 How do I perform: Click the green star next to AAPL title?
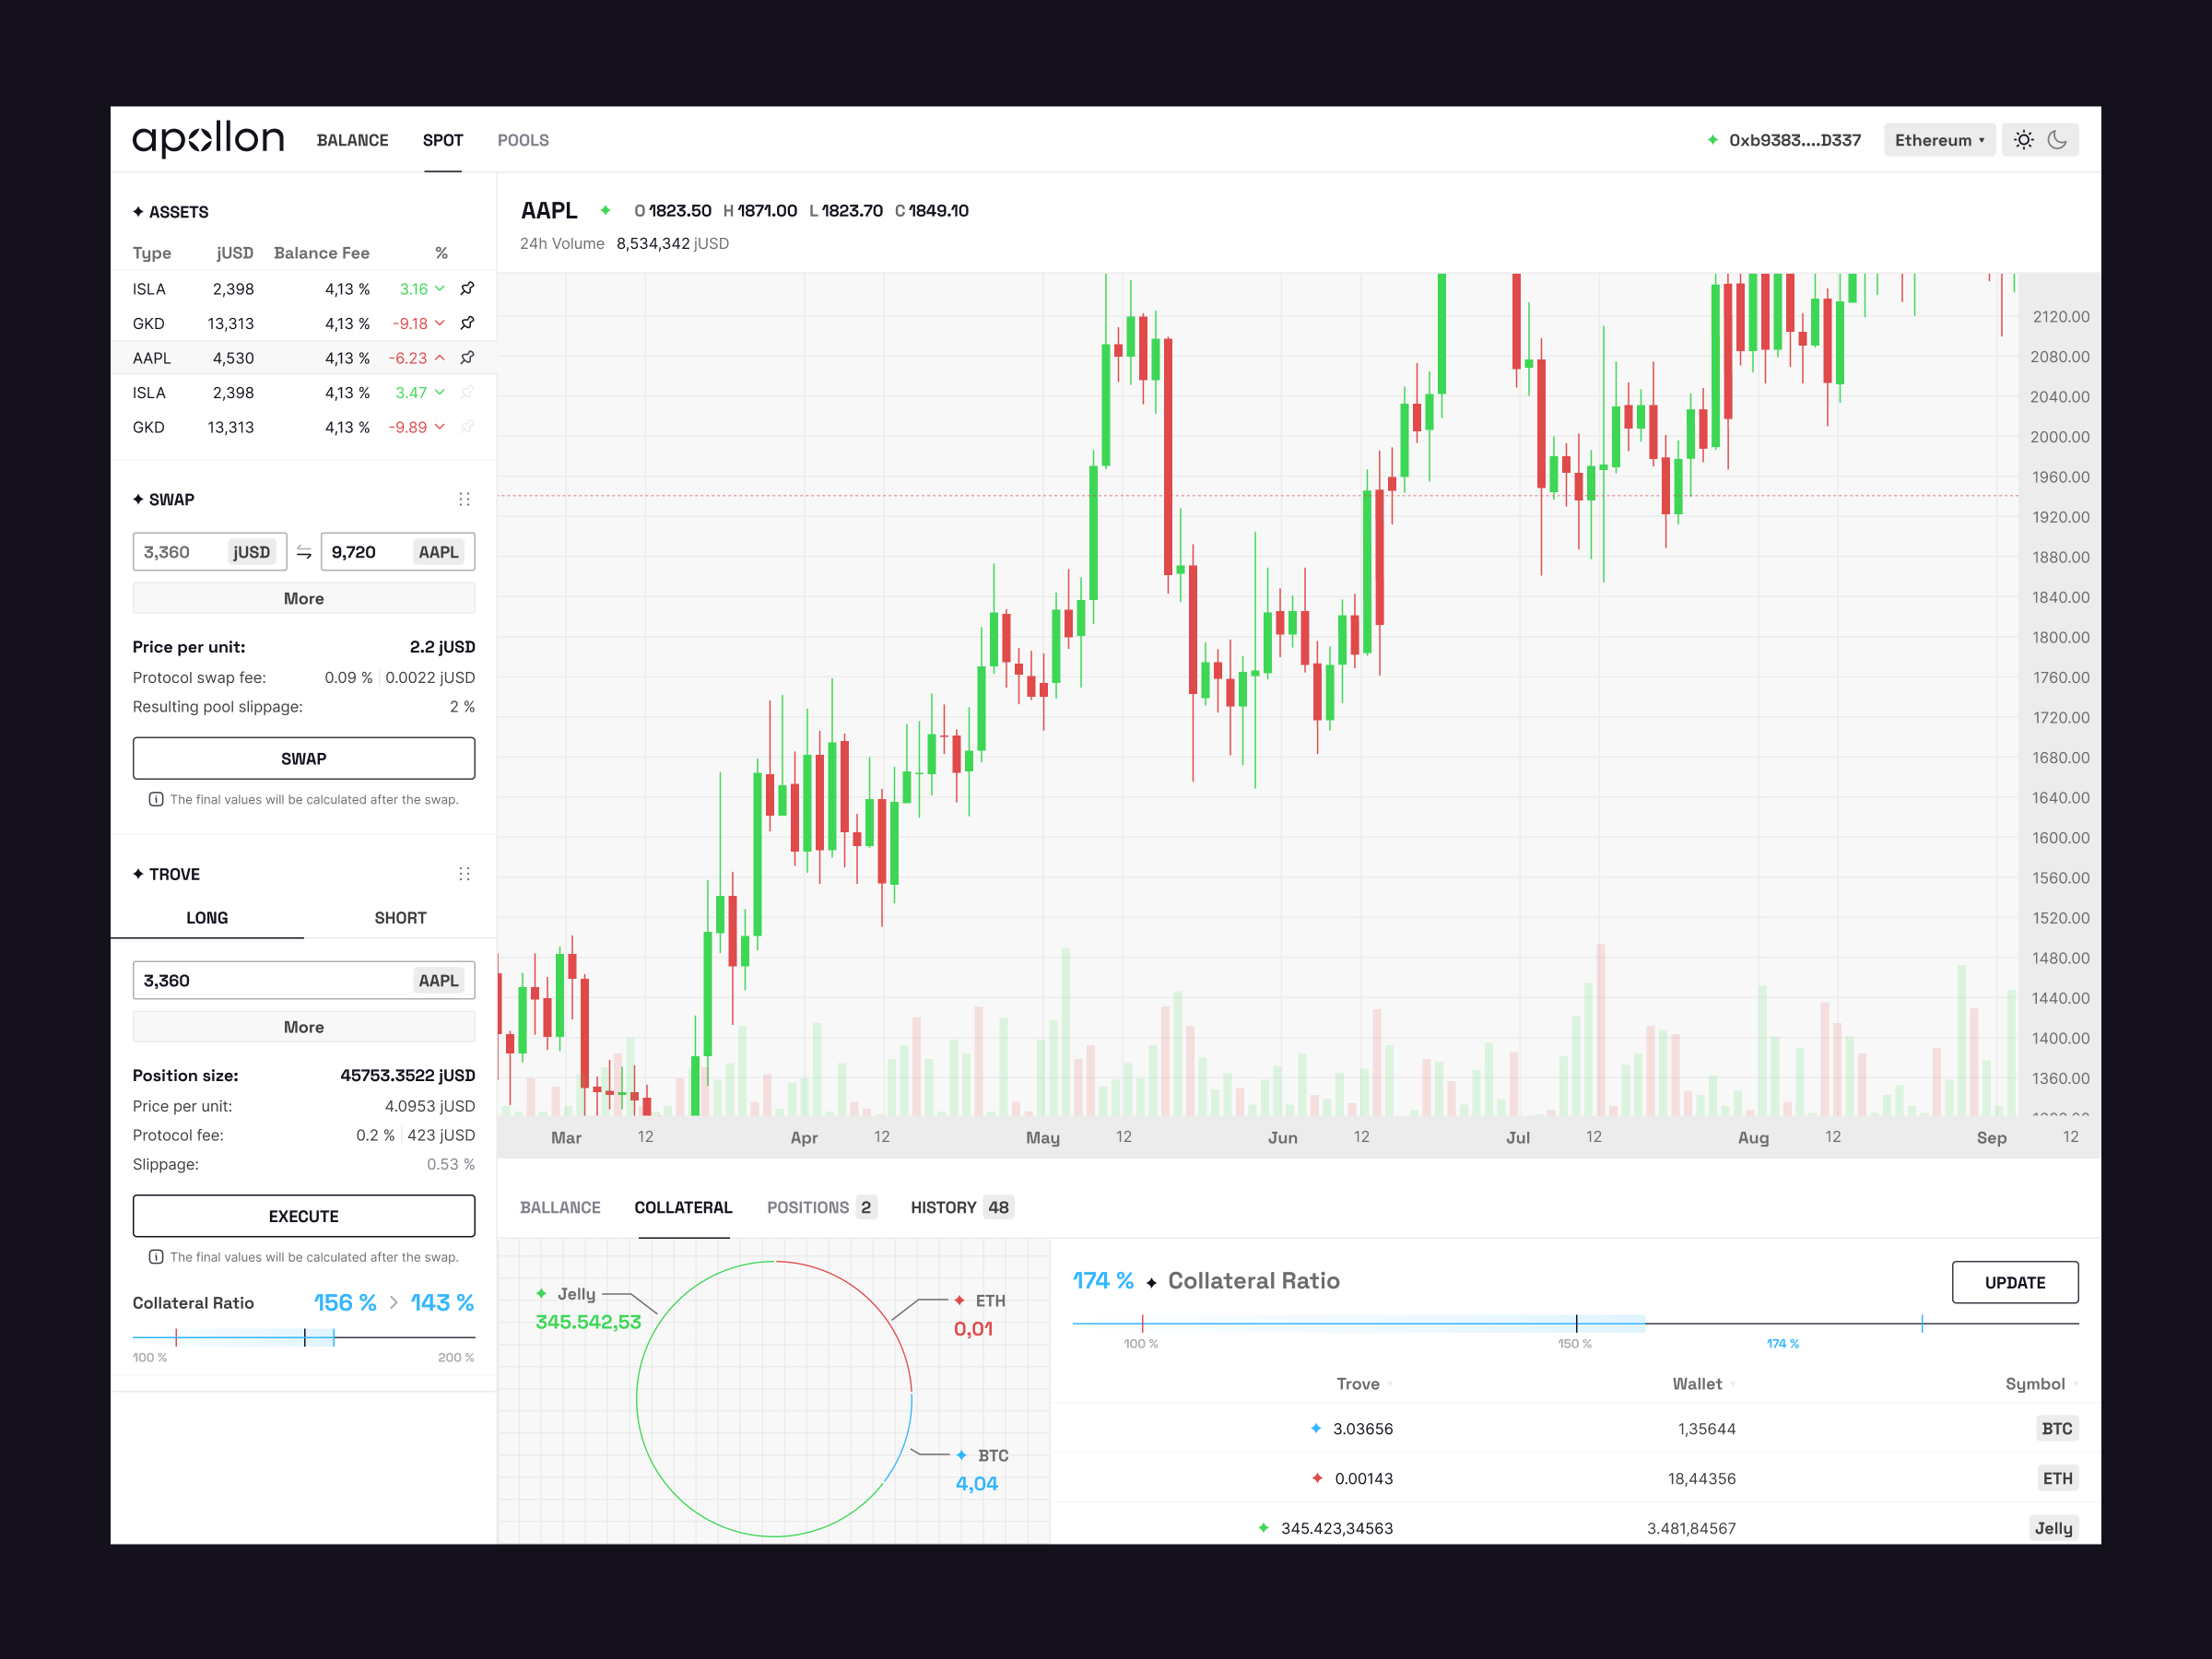pyautogui.click(x=605, y=210)
